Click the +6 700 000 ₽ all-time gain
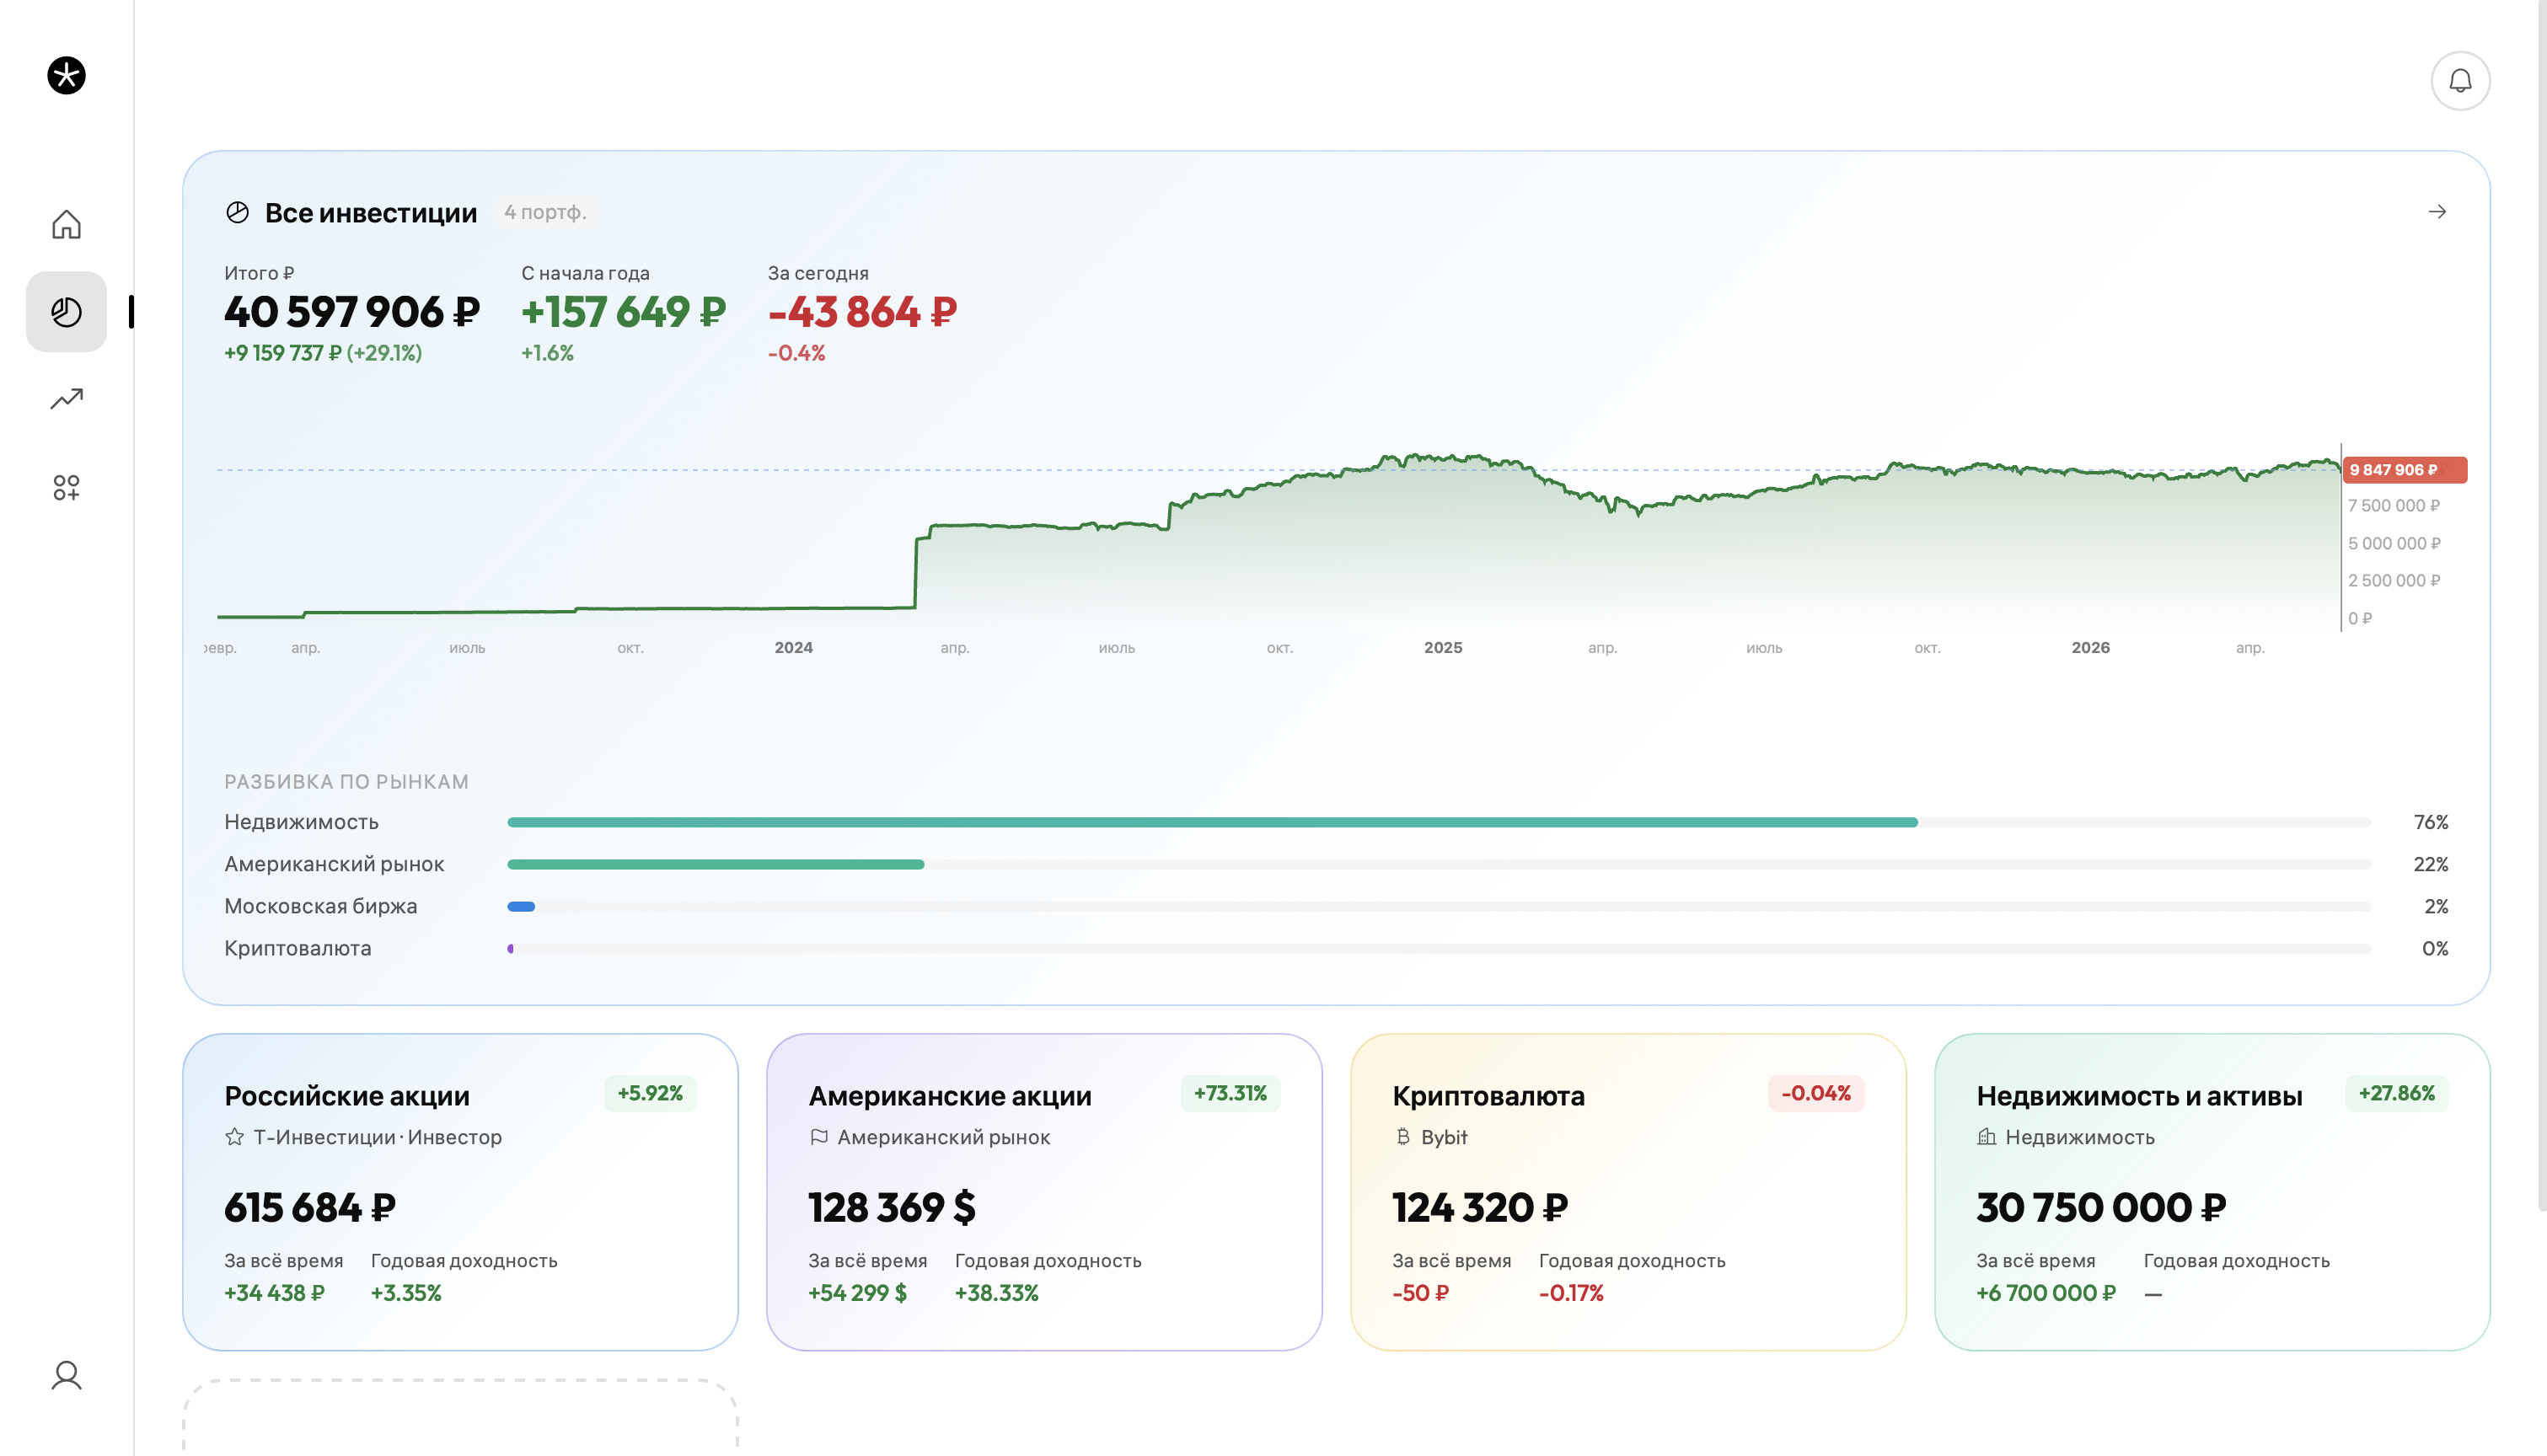 click(x=2046, y=1293)
